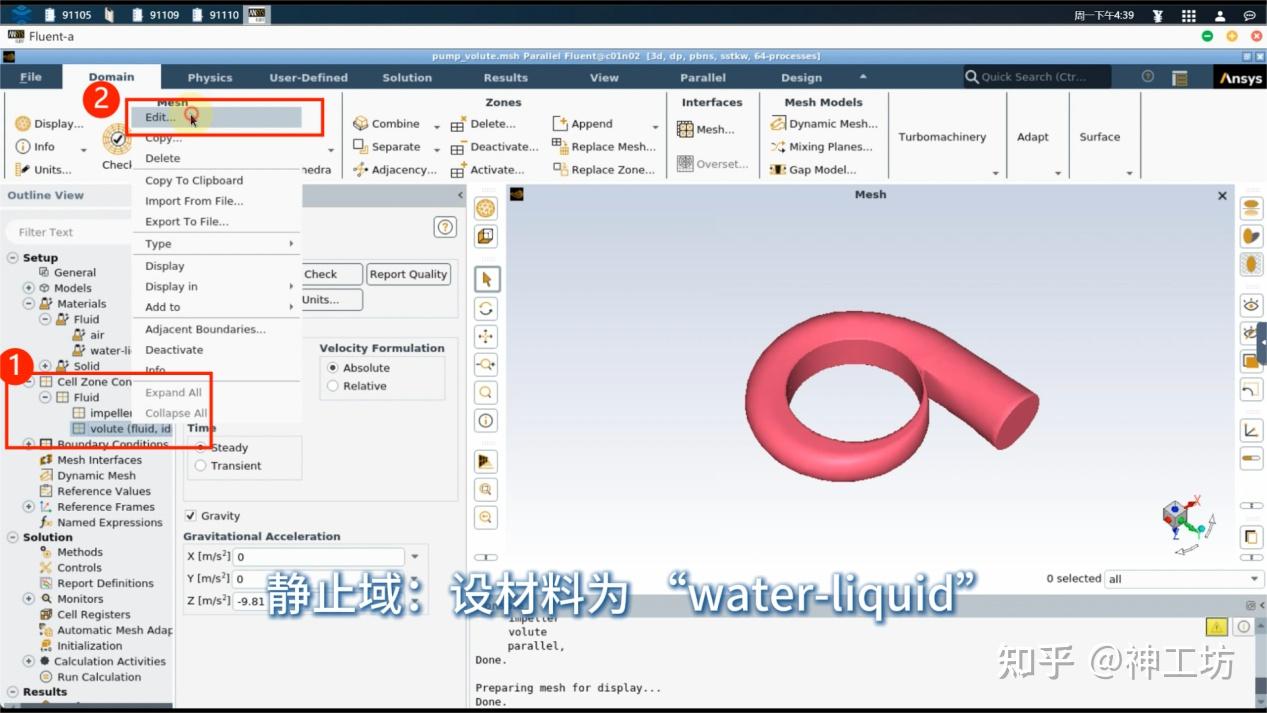Open the help question mark in task page
1267x713 pixels.
tap(445, 227)
